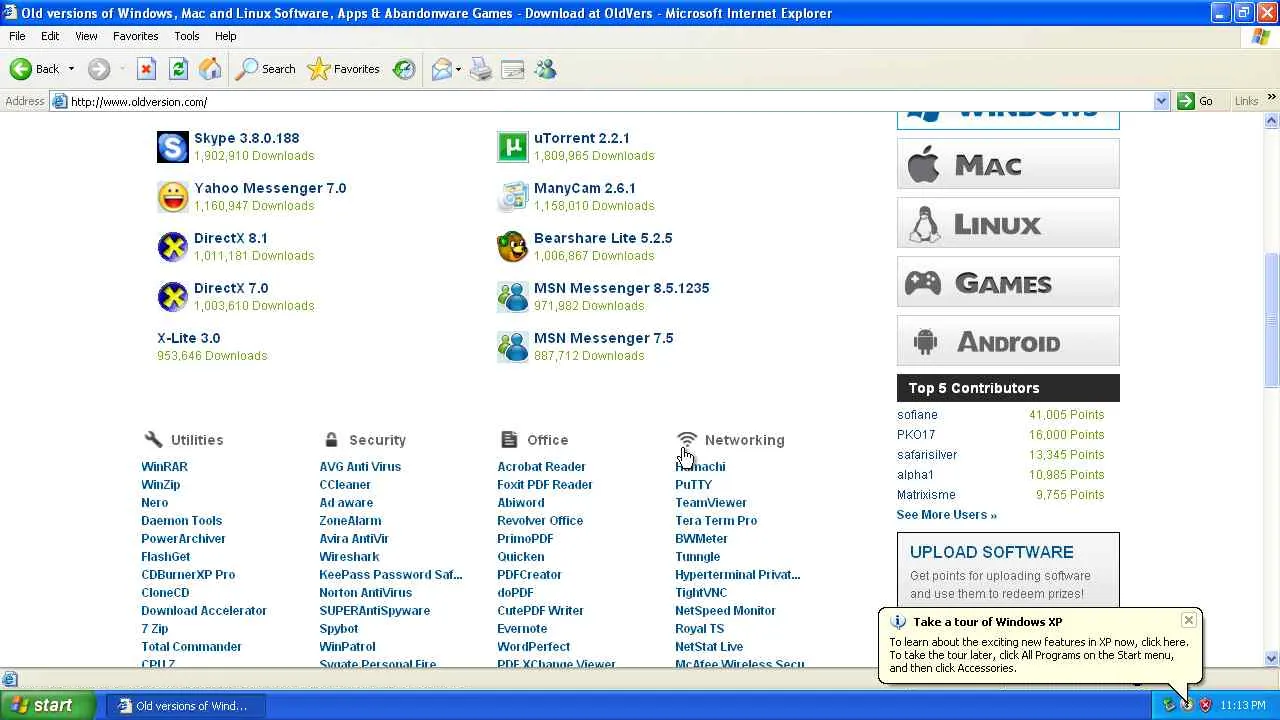1280x720 pixels.
Task: Click the uTorrent green icon
Action: coord(513,147)
